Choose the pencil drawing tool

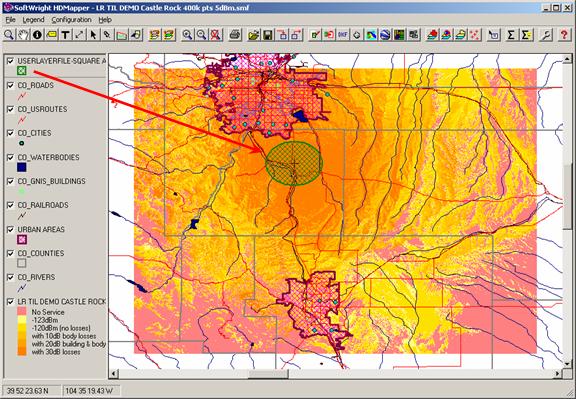107,35
